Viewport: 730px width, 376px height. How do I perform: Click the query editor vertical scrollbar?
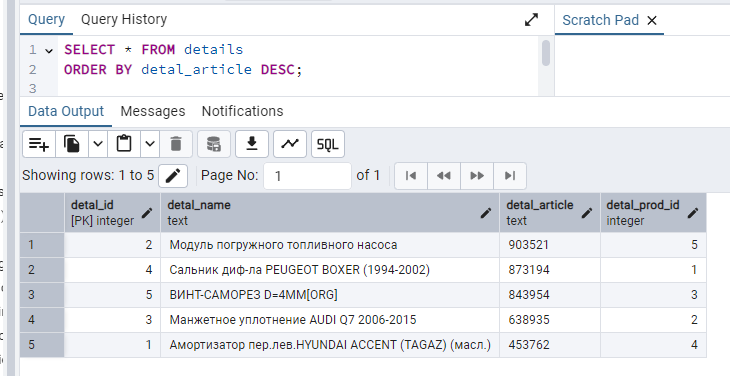coord(546,53)
